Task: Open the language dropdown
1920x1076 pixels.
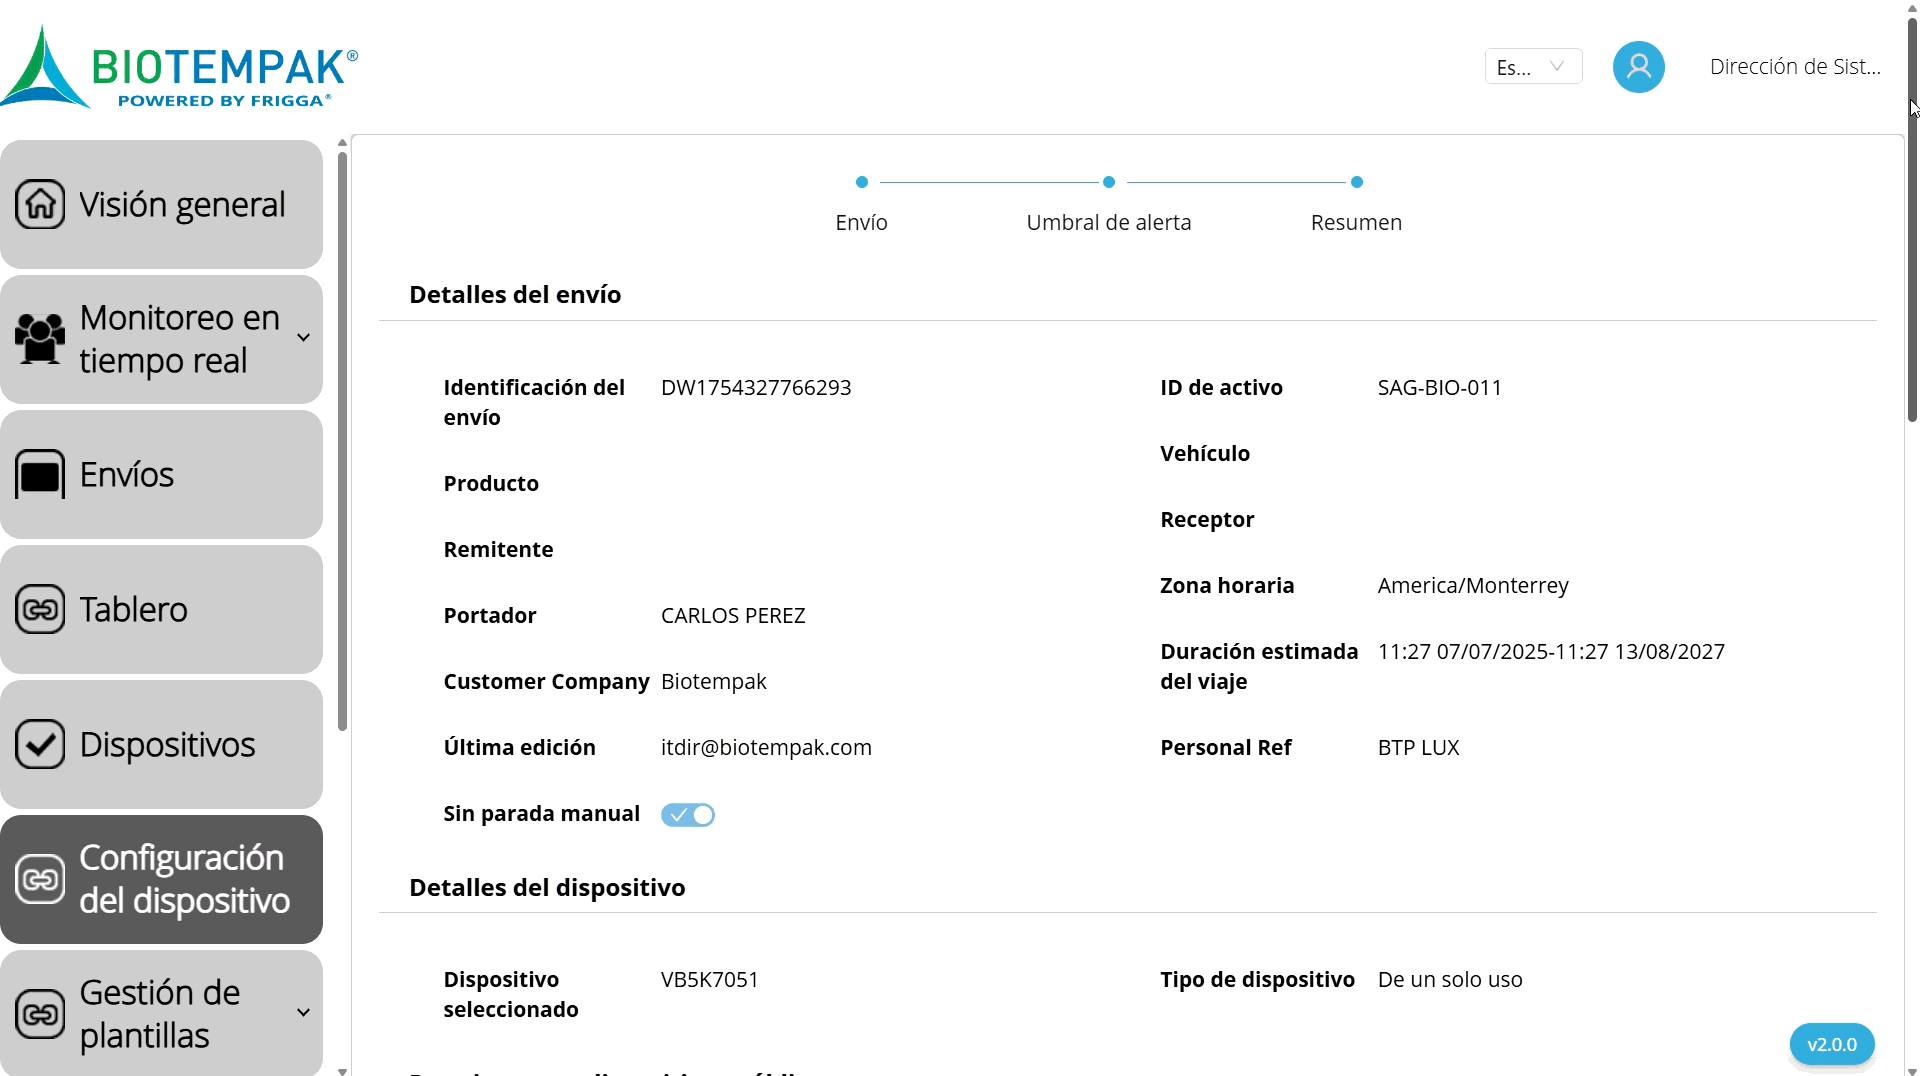Action: (x=1533, y=67)
